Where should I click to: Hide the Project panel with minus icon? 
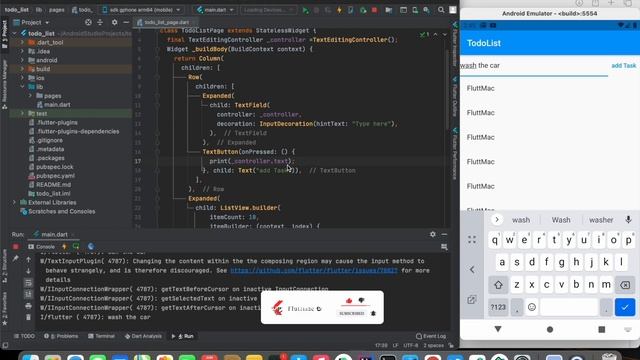126,22
